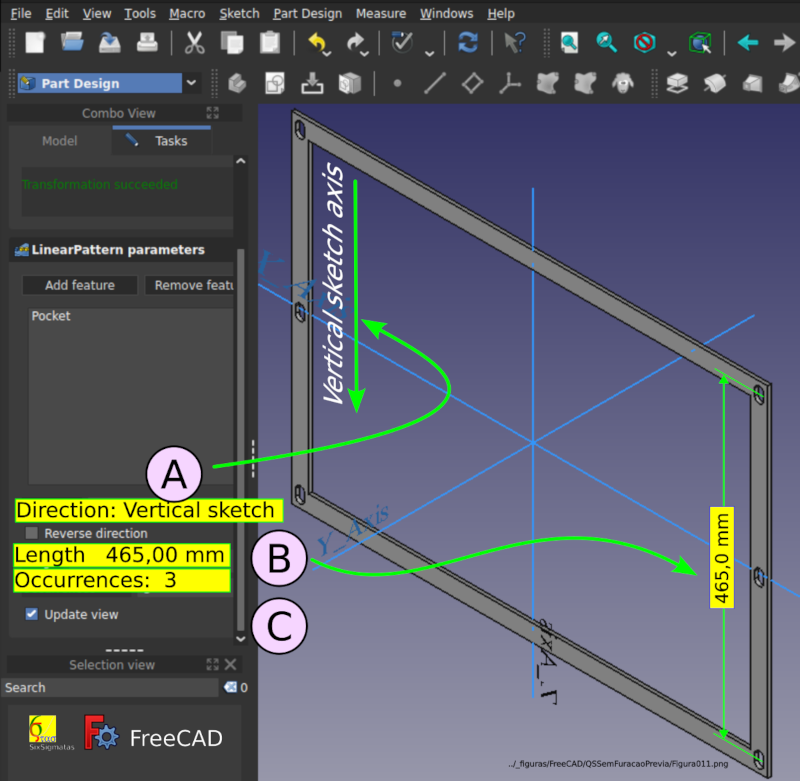
Task: Enable Reverse direction checkbox
Action: coord(32,533)
